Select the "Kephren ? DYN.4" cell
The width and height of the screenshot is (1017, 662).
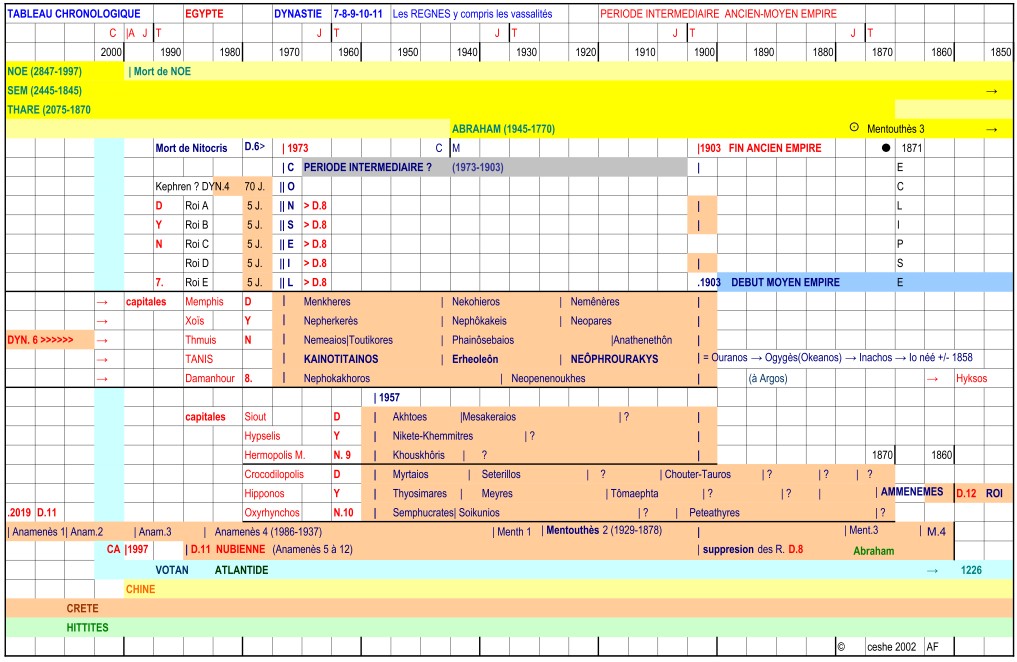click(192, 187)
